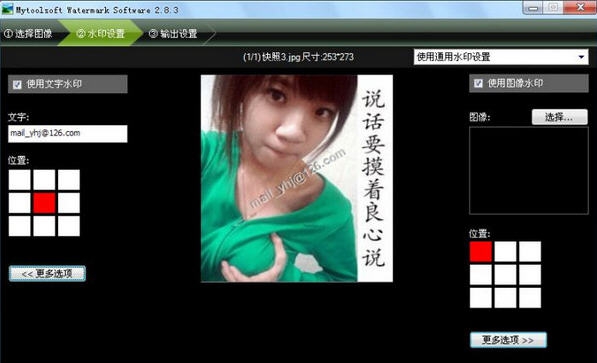
Task: Select middle-right image watermark position
Action: [x=530, y=275]
